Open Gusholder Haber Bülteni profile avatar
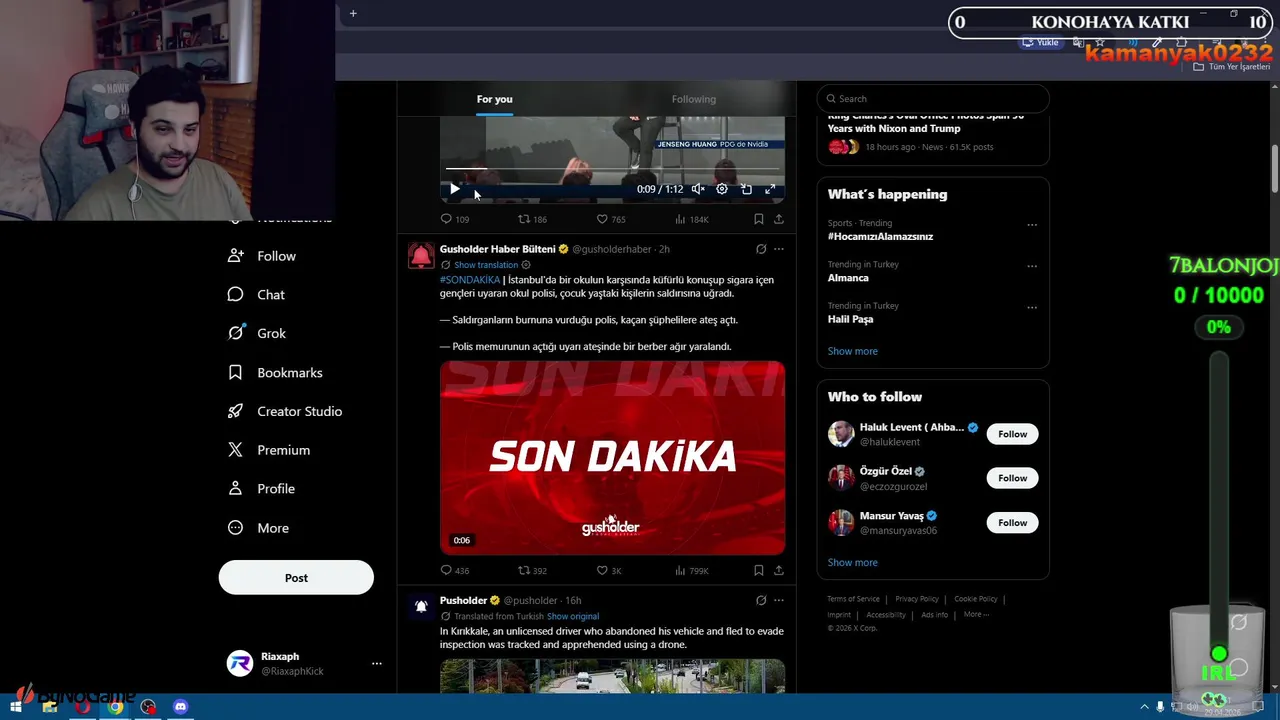 [x=421, y=256]
